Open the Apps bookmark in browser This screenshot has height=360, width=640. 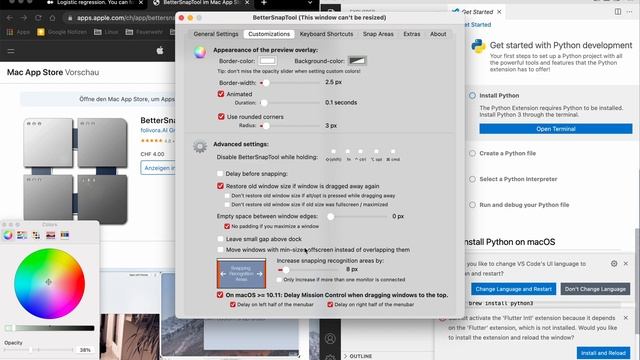click(x=18, y=32)
